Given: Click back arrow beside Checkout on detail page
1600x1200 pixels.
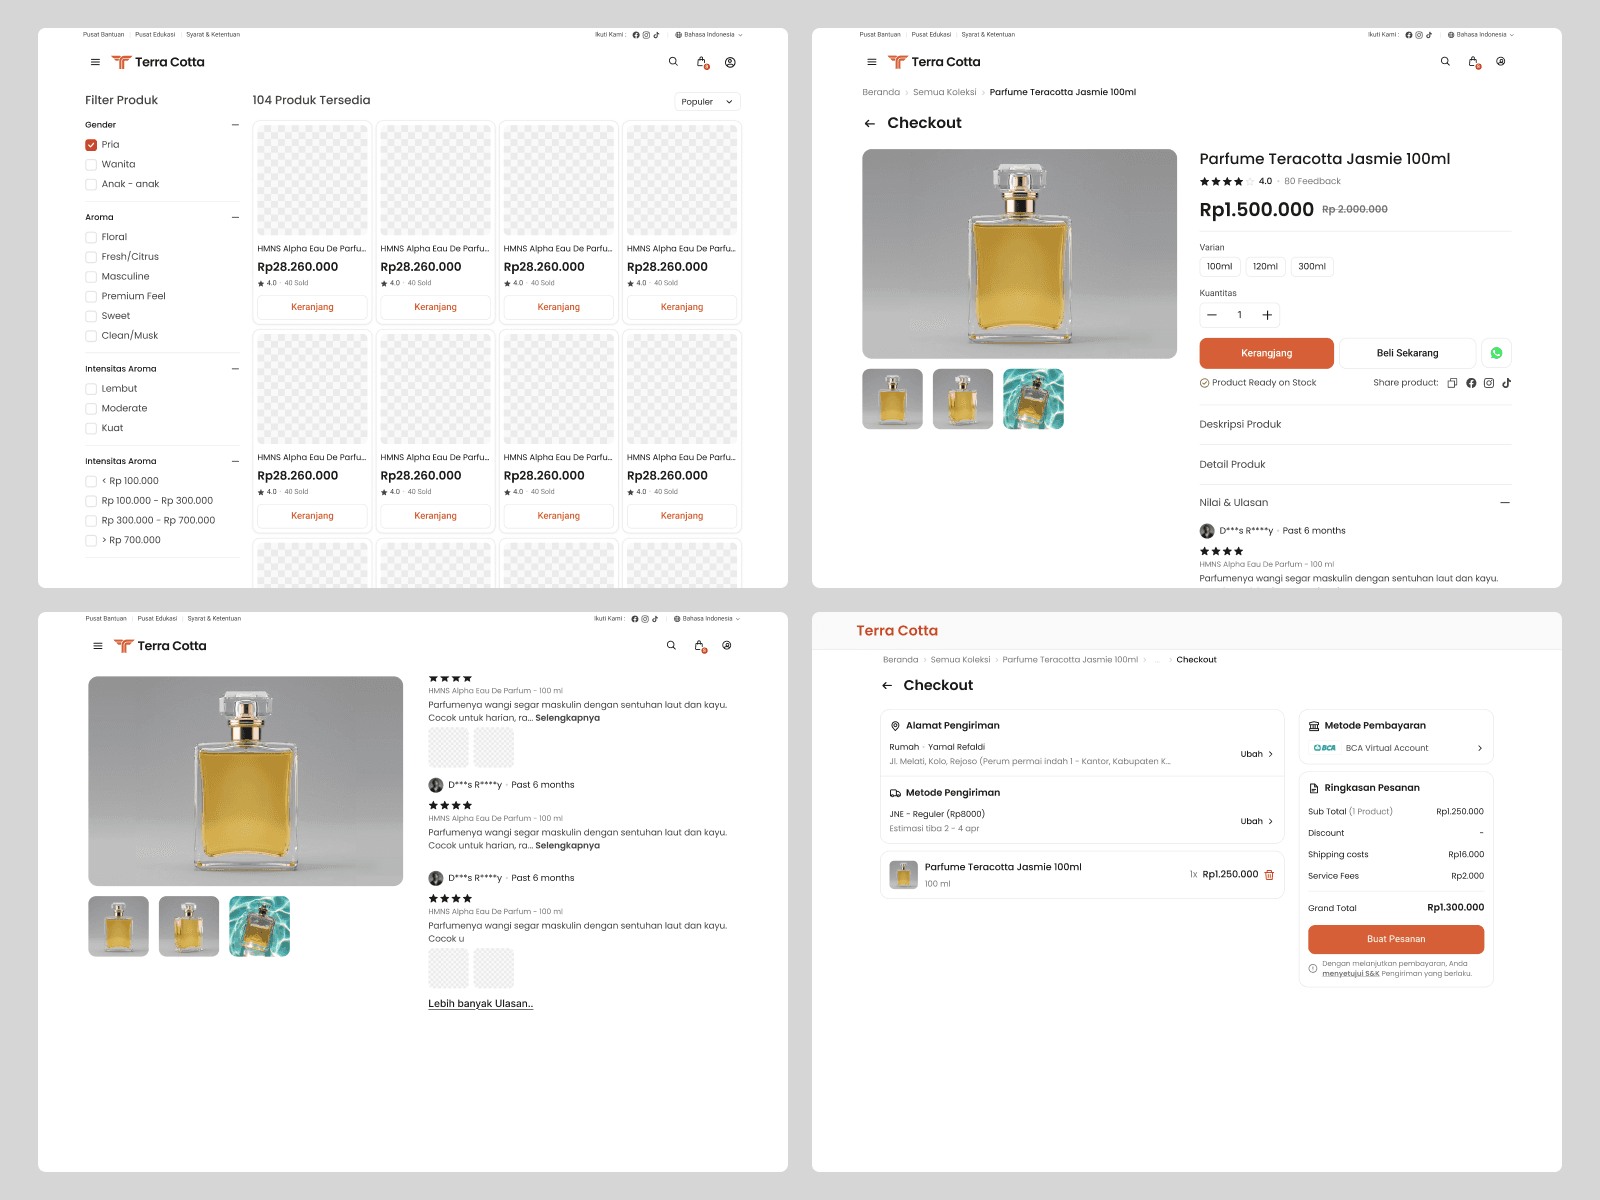Looking at the screenshot, I should [869, 124].
